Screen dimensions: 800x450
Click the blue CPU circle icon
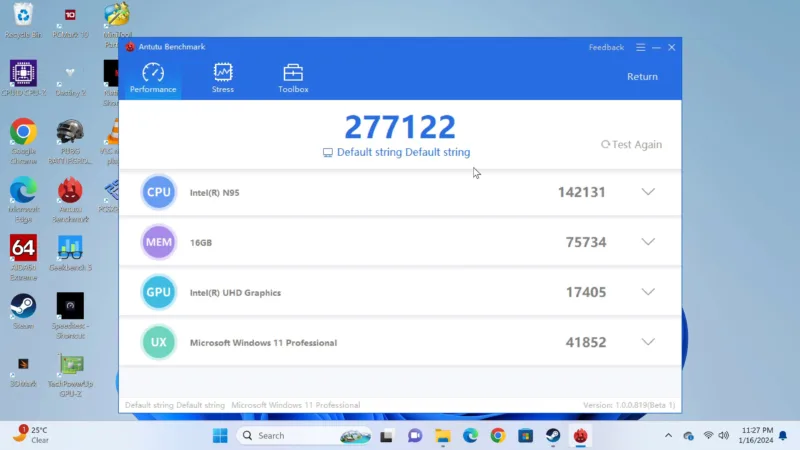(159, 192)
